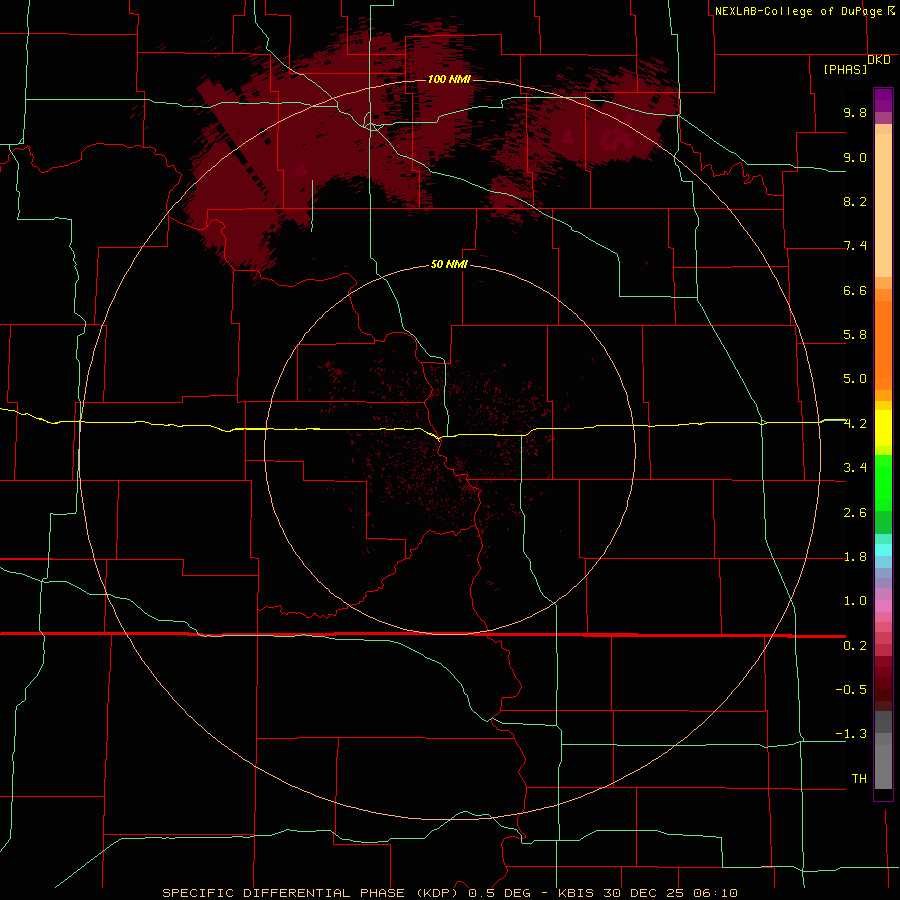900x900 pixels.
Task: Click the 4.2 value on the color scale
Action: [855, 424]
